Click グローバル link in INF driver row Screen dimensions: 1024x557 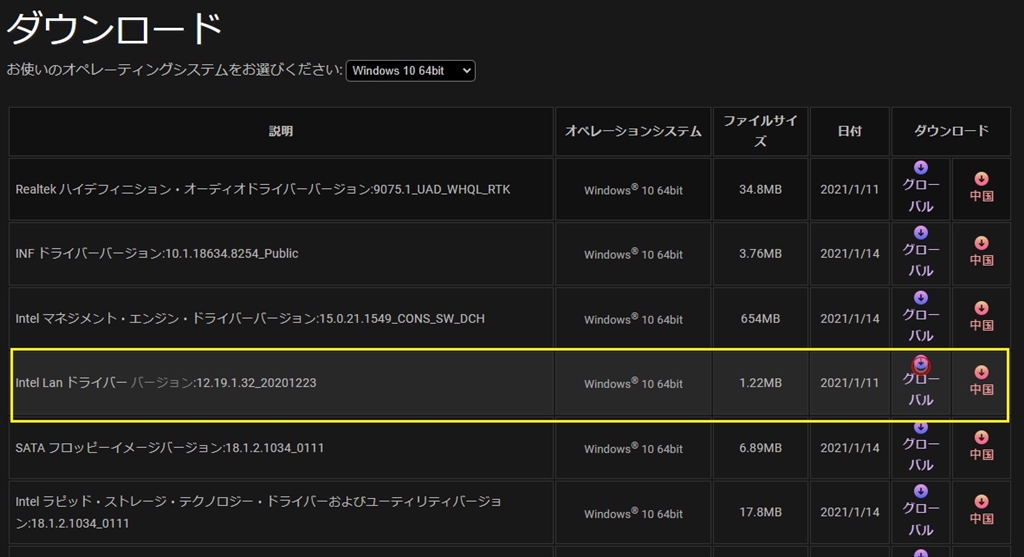pos(921,260)
